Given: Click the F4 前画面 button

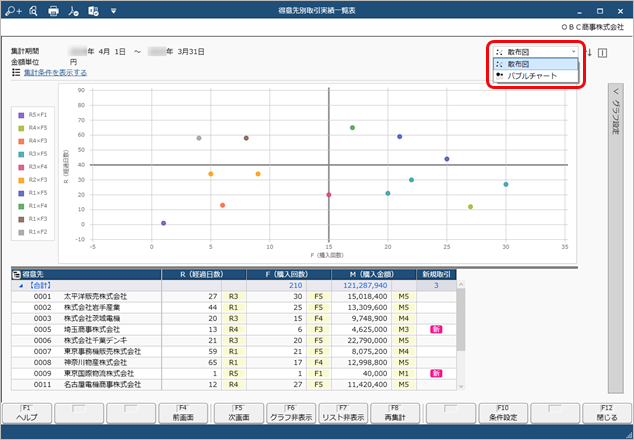Looking at the screenshot, I should pyautogui.click(x=183, y=413).
